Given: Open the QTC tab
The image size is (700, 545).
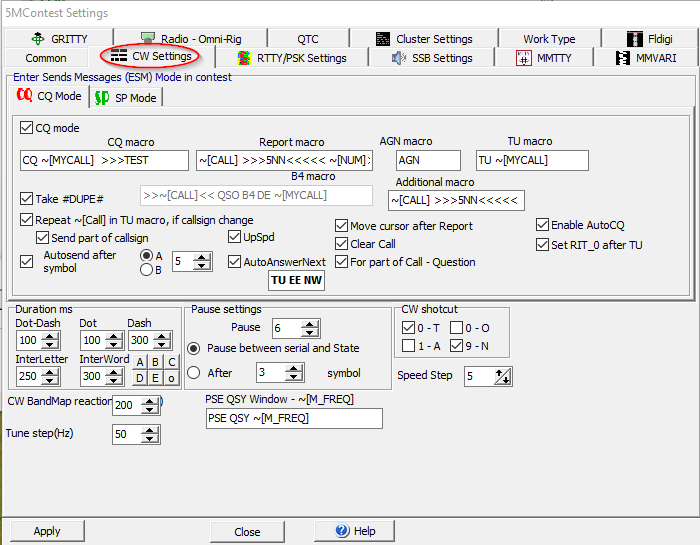Looking at the screenshot, I should (x=307, y=39).
